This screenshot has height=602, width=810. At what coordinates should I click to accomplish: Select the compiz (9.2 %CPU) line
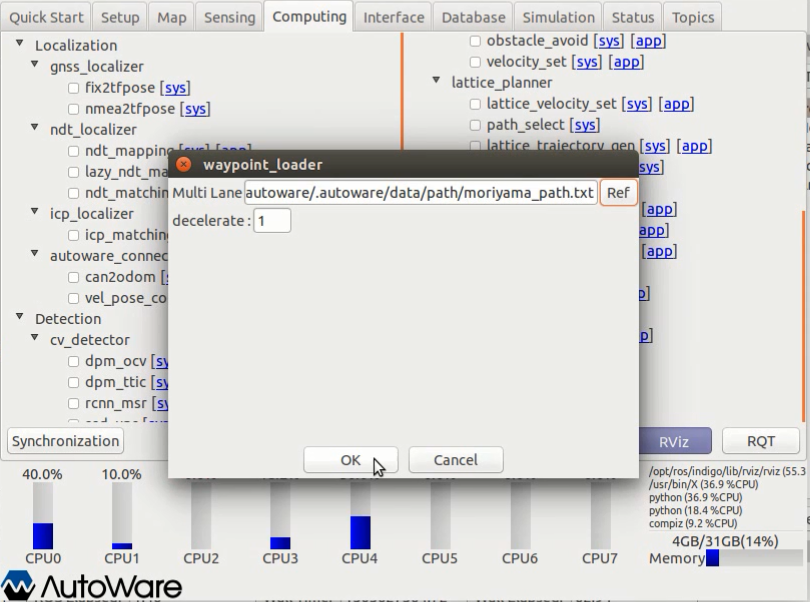693,523
